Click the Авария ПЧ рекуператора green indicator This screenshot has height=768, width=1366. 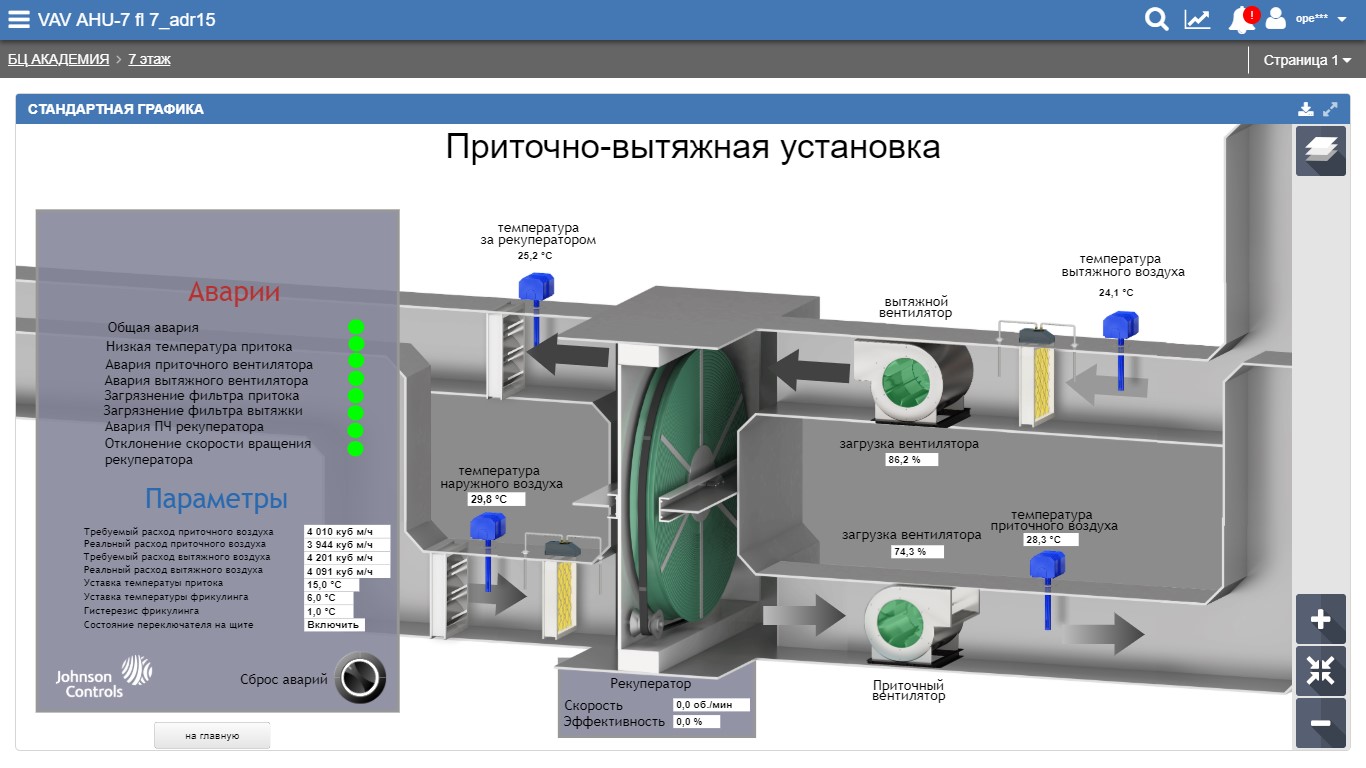[356, 428]
